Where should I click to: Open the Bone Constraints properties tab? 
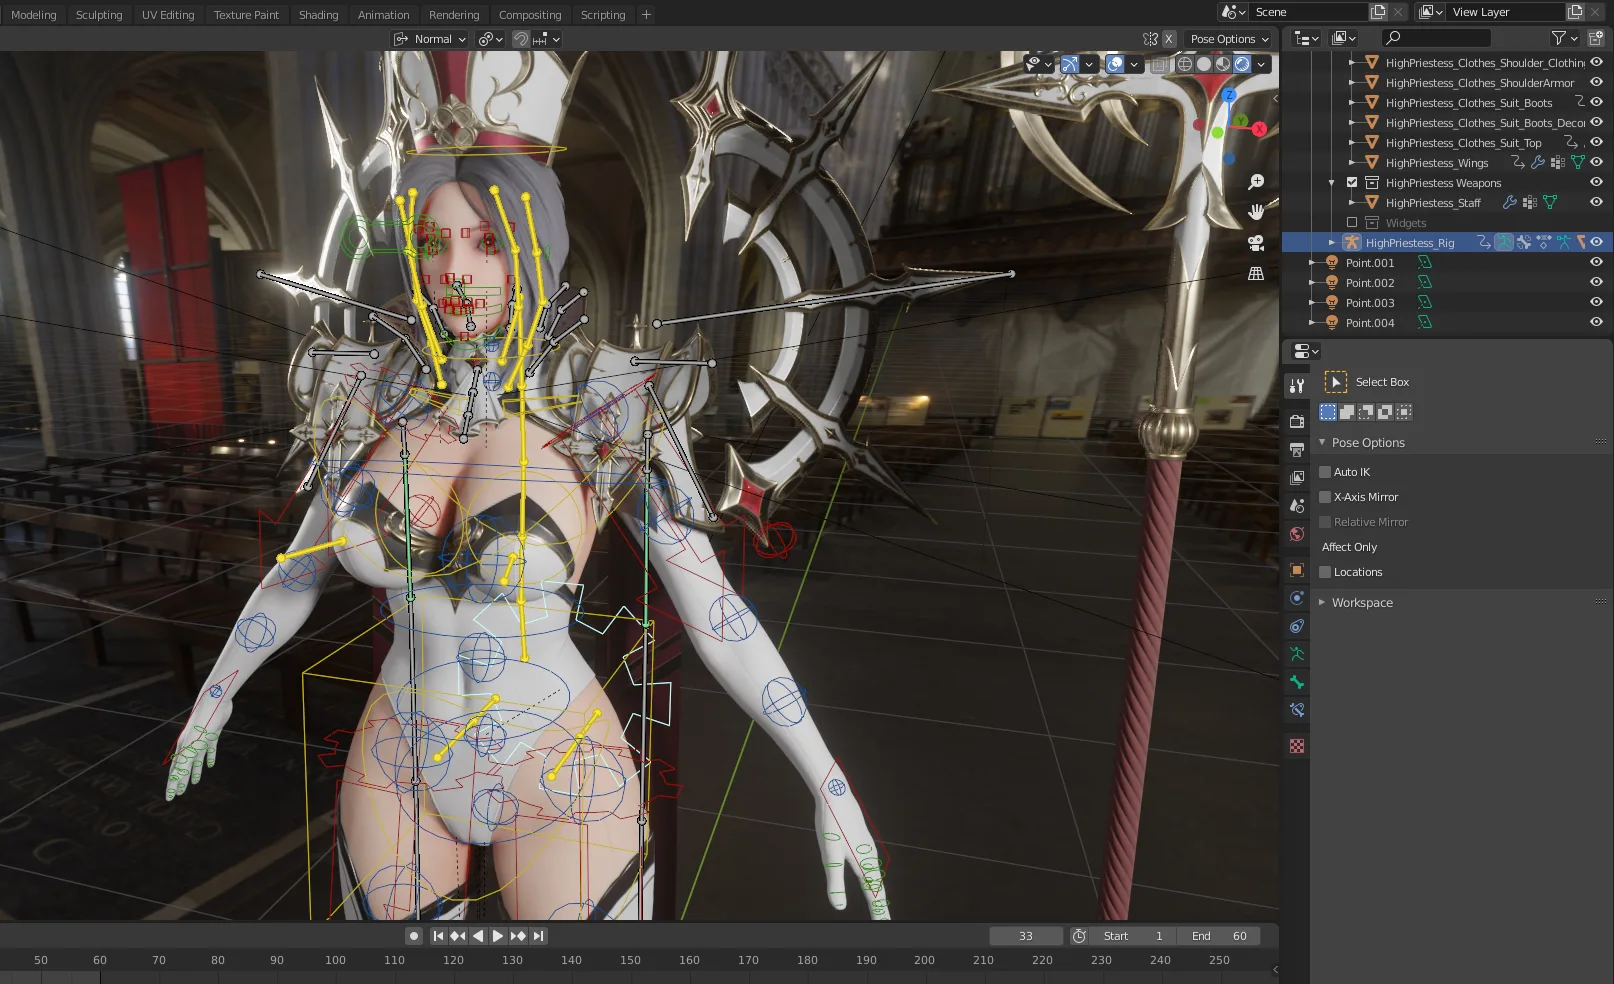1297,710
